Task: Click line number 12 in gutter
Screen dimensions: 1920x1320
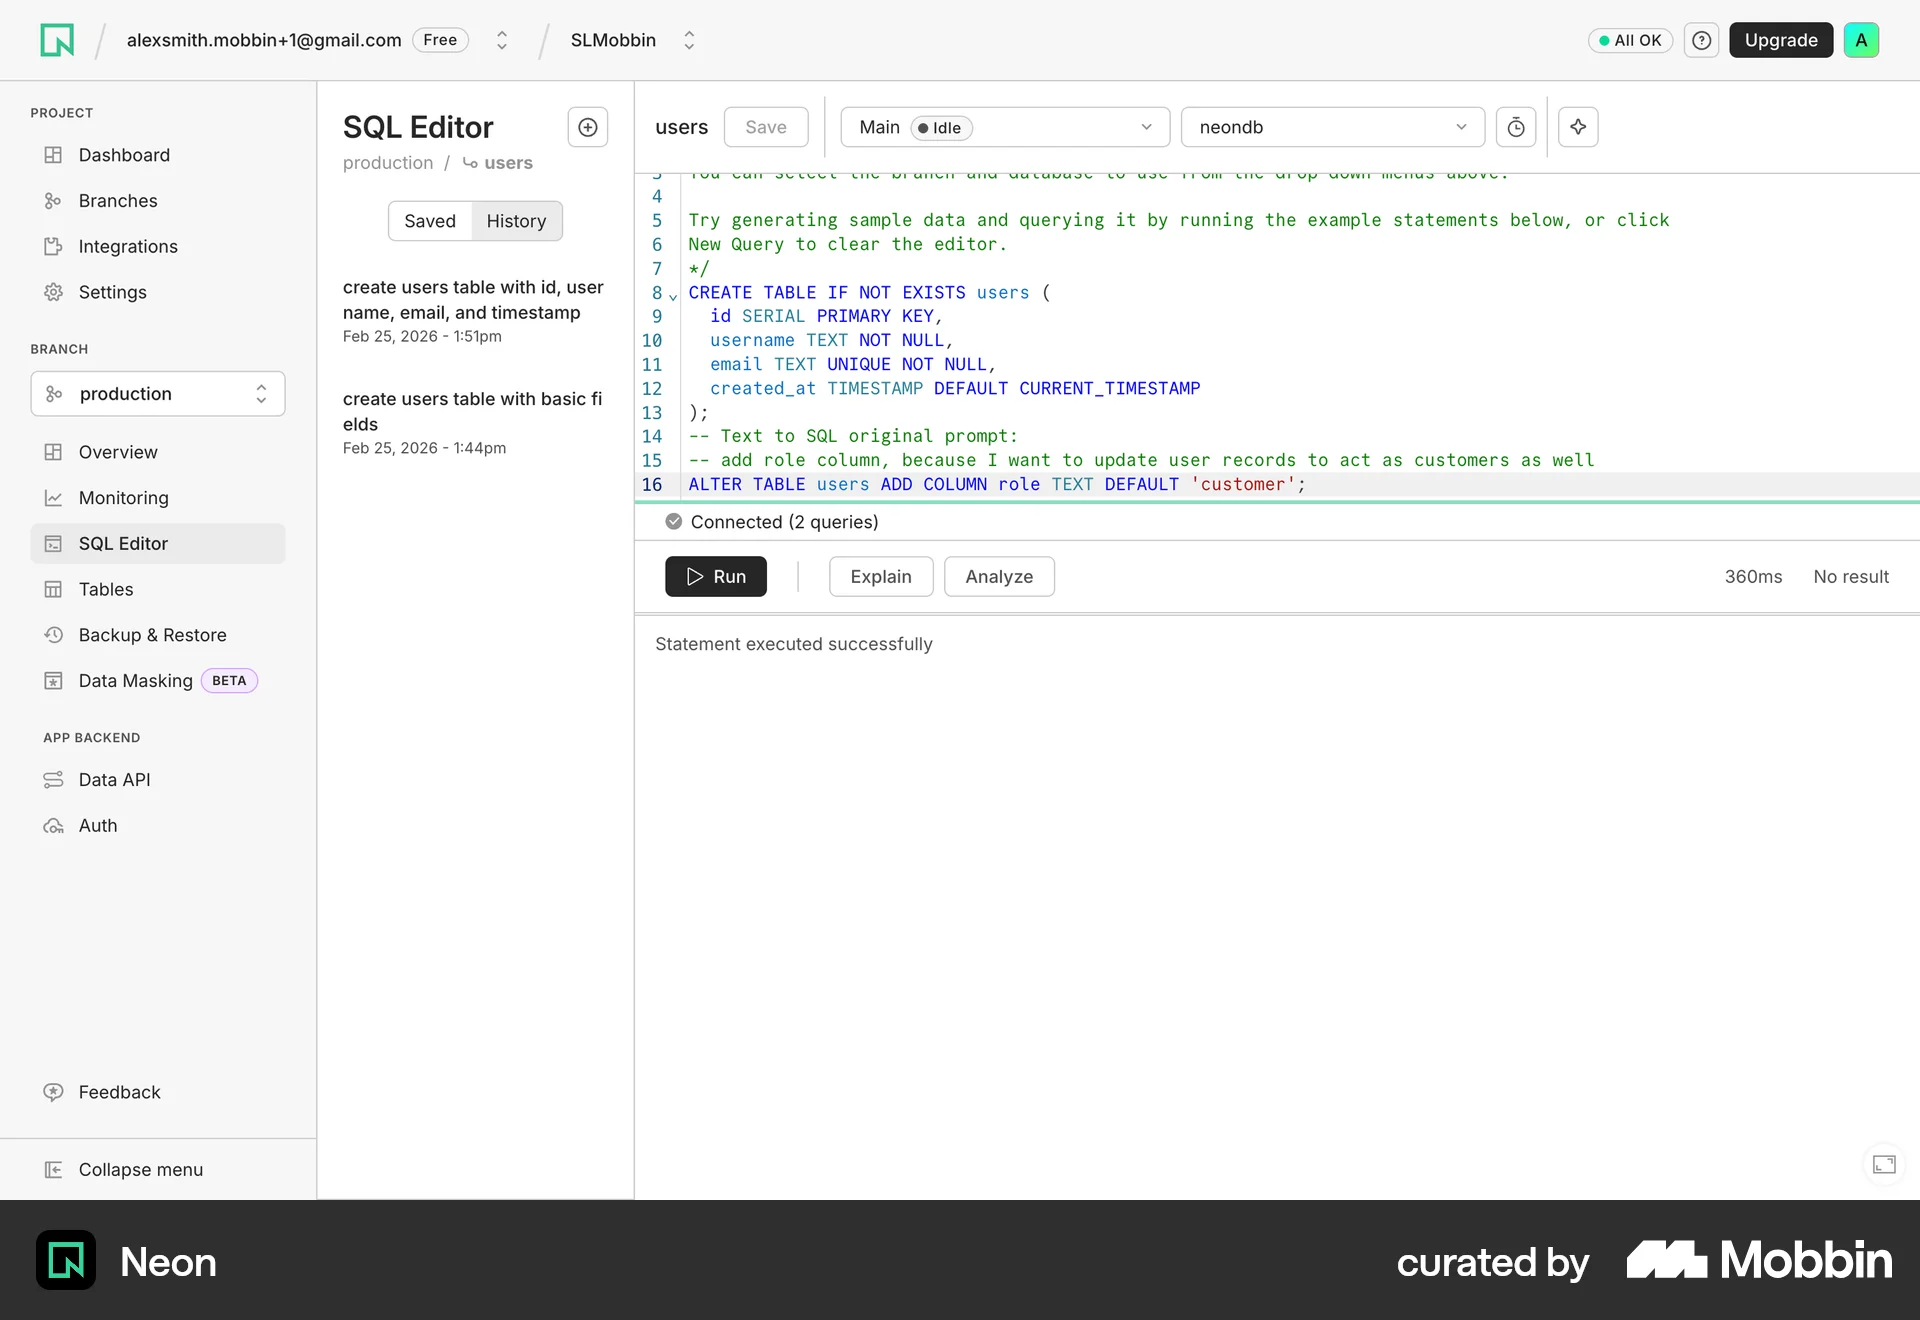Action: pyautogui.click(x=652, y=389)
